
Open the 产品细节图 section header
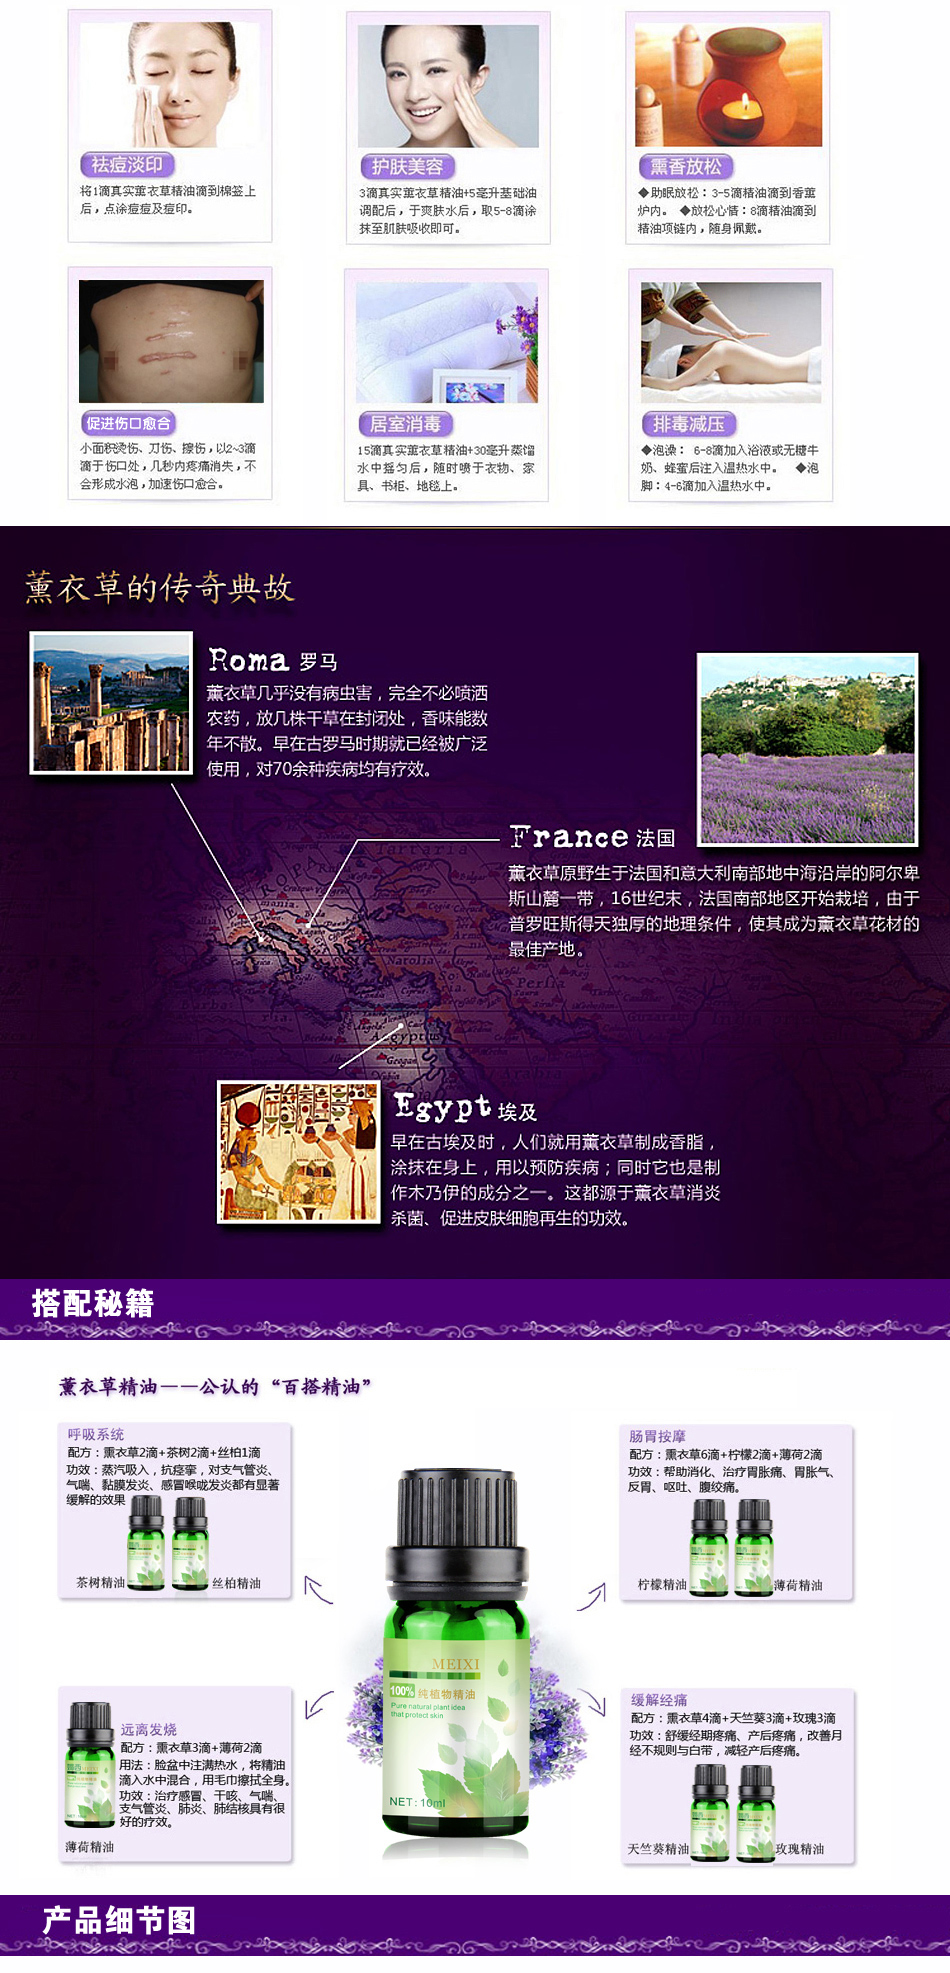coord(119,1920)
